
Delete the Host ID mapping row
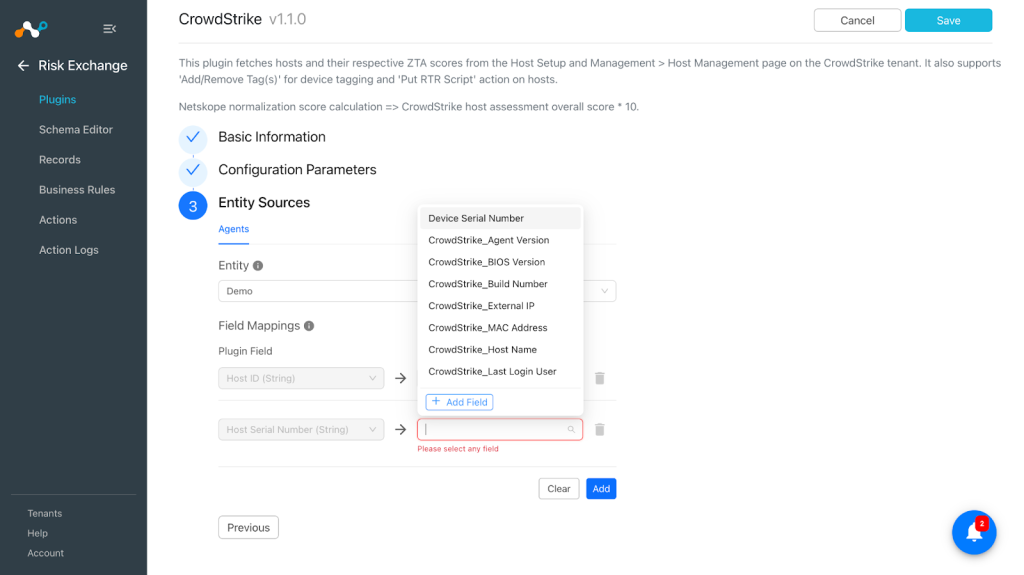pos(600,378)
